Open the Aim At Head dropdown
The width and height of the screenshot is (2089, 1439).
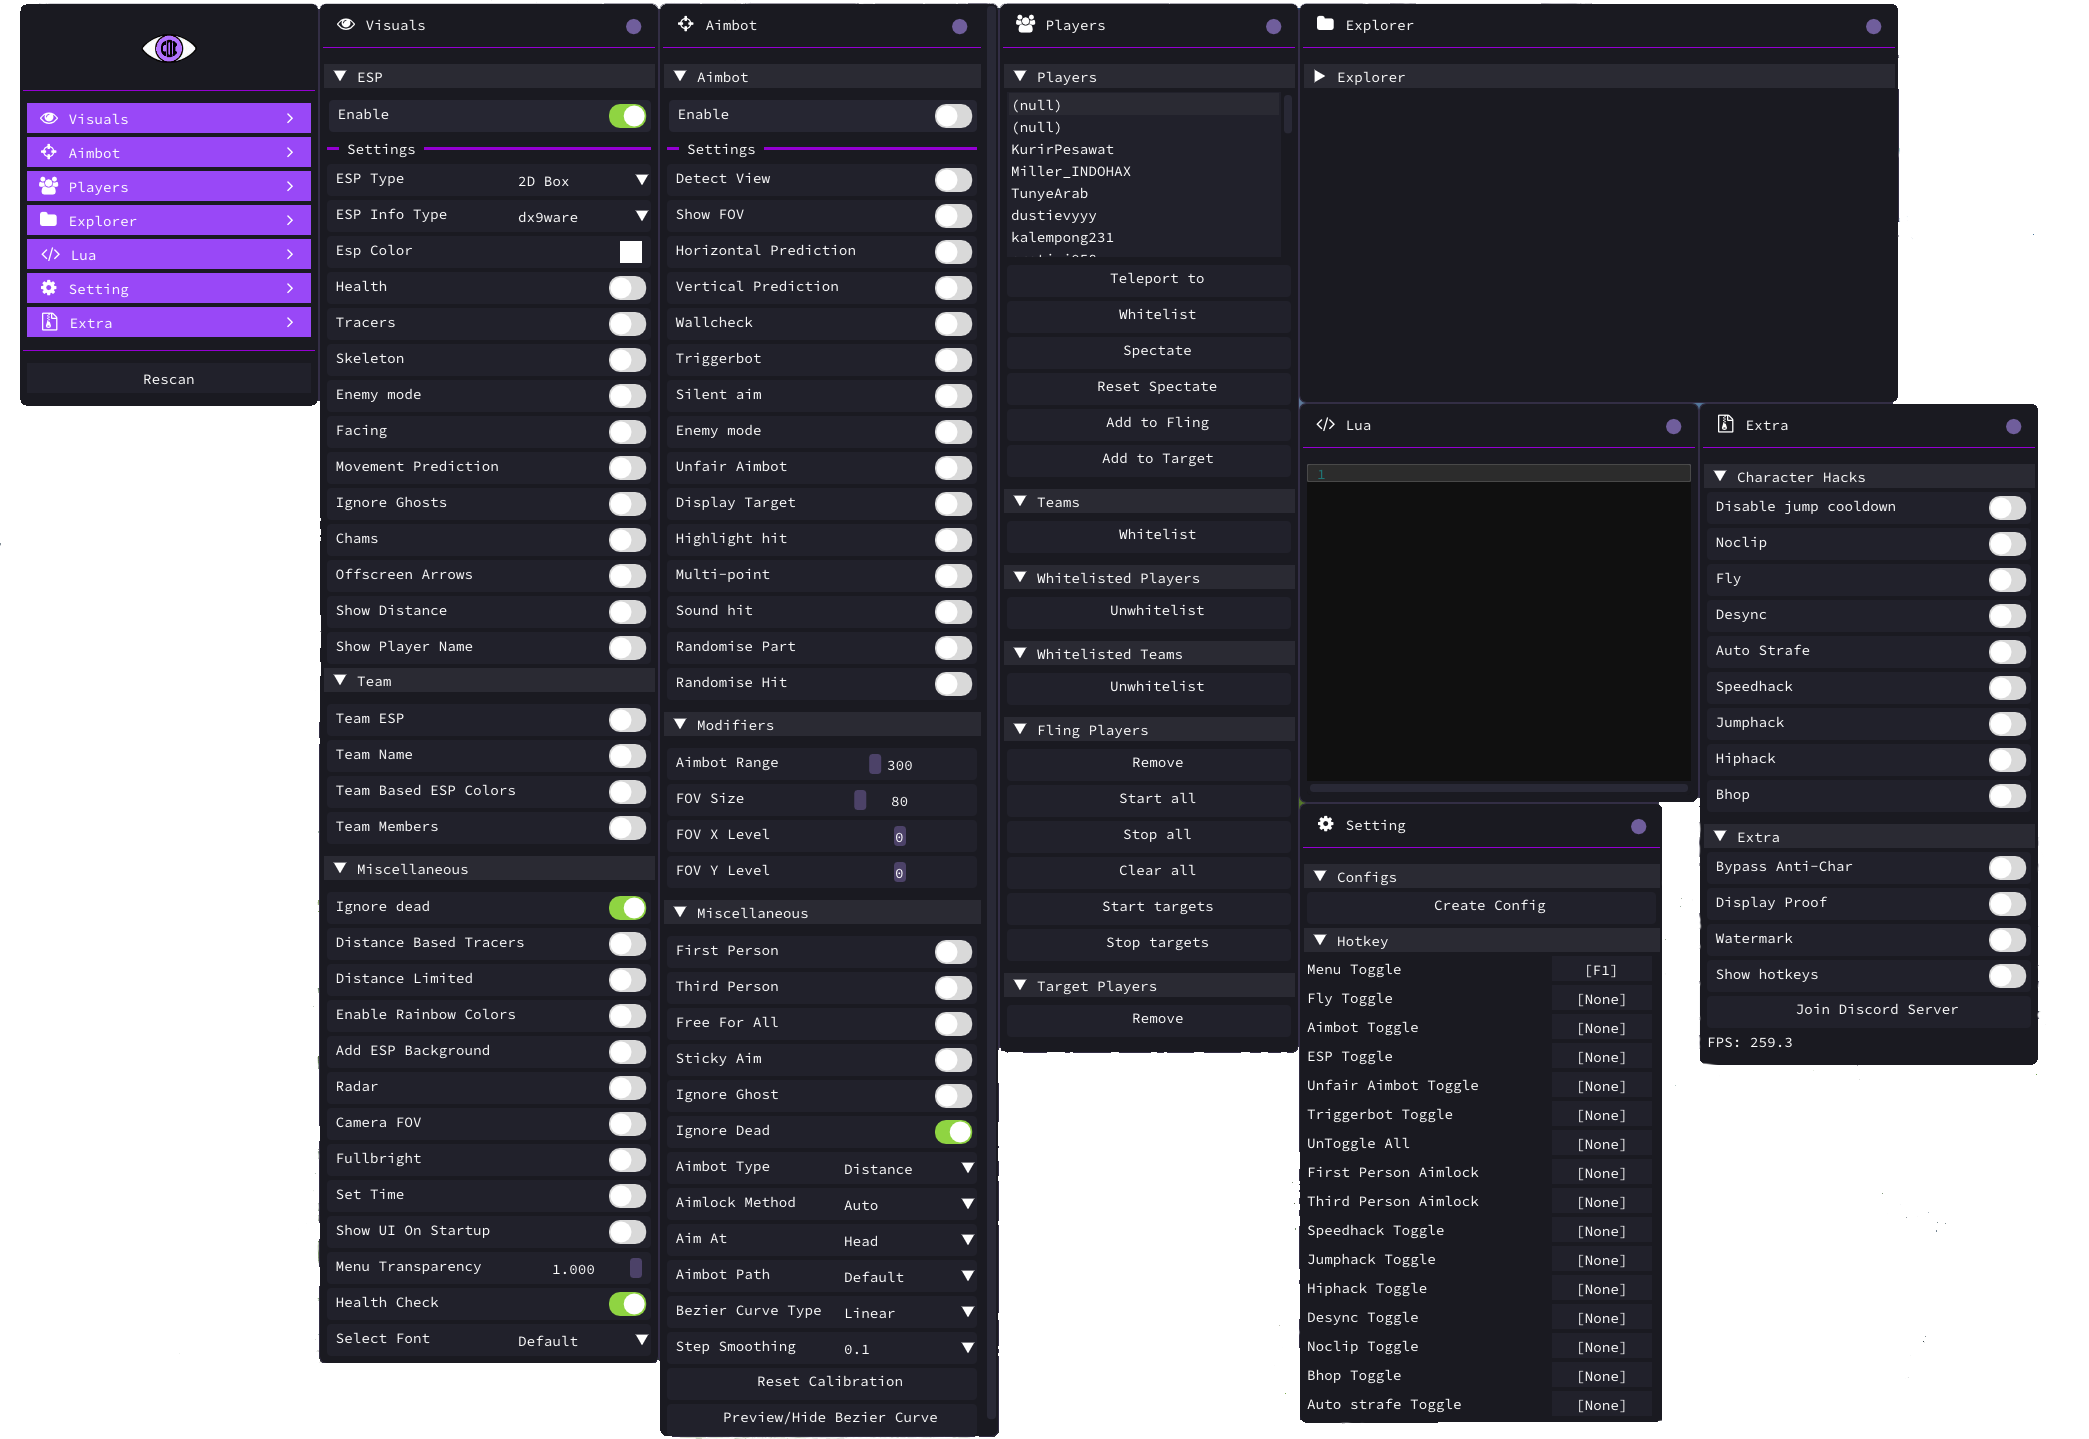coord(907,1240)
